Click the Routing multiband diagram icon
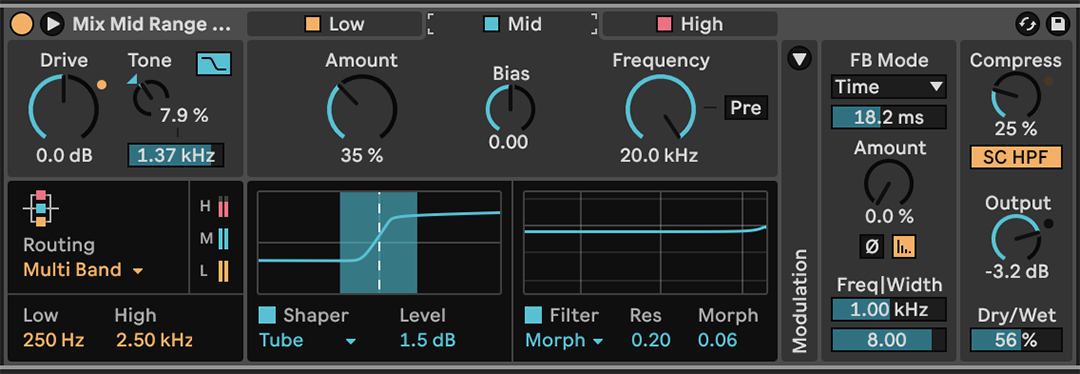The width and height of the screenshot is (1080, 374). coord(41,208)
